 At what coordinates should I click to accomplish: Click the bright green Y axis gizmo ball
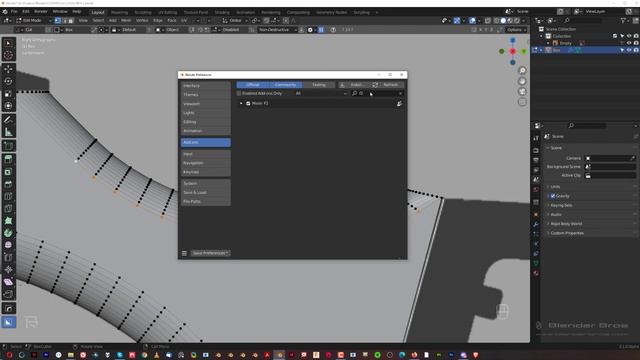[x=524, y=51]
